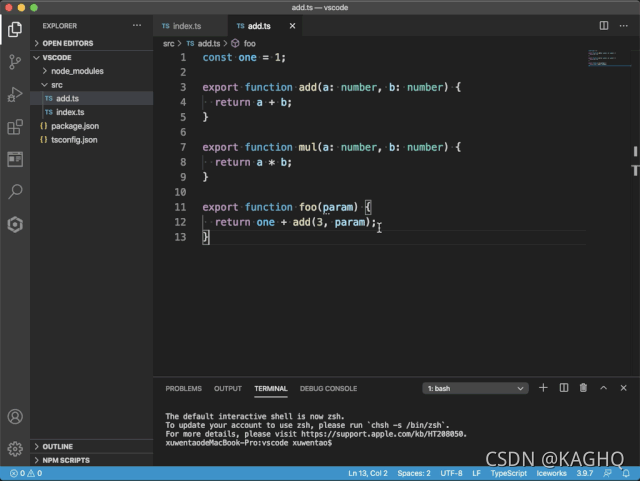Click TypeScript version 3.9.7 in status bar
The width and height of the screenshot is (640, 481).
click(x=584, y=473)
